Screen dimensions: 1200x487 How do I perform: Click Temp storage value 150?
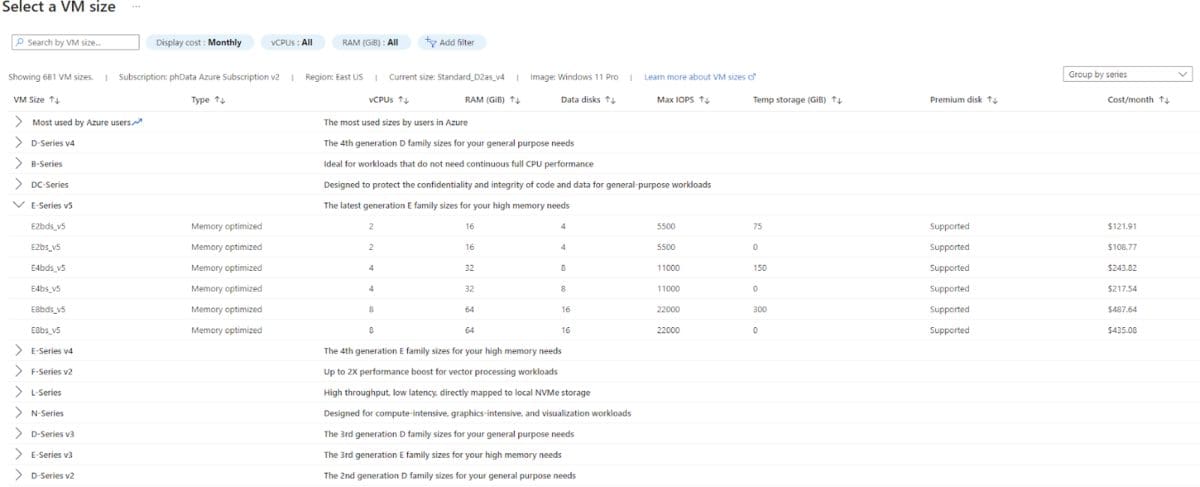(x=759, y=268)
